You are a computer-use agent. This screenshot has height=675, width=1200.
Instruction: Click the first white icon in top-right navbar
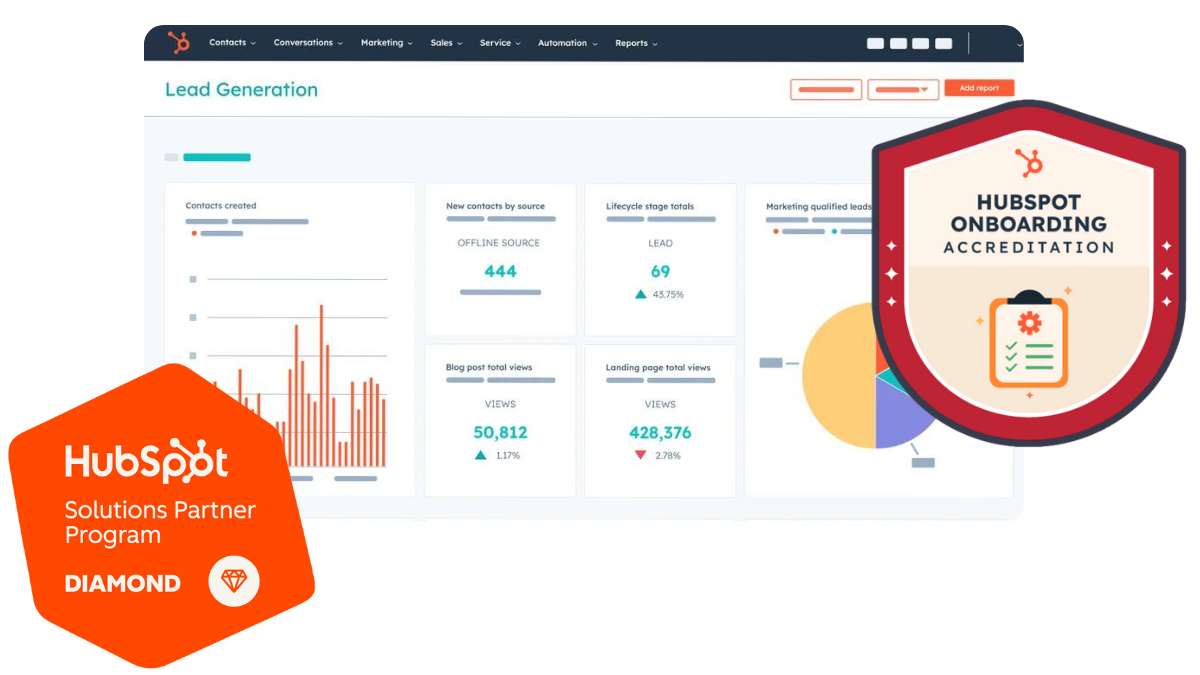(x=875, y=43)
